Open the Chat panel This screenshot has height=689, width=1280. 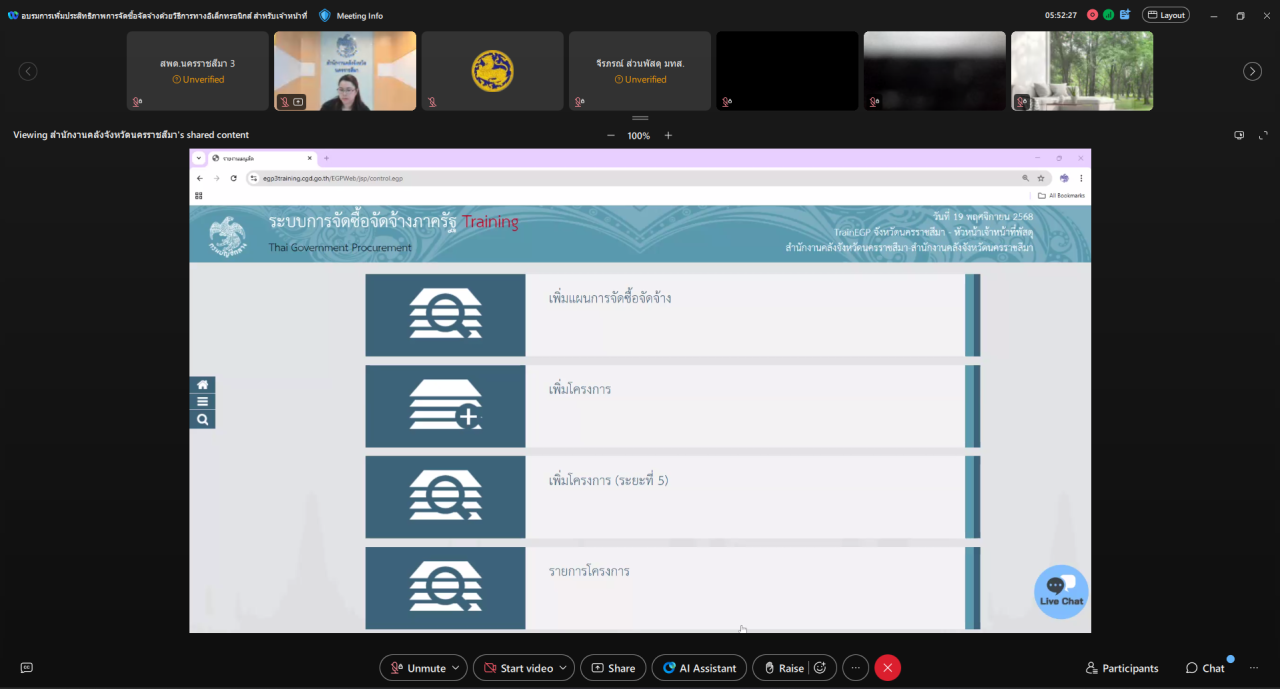[1205, 668]
